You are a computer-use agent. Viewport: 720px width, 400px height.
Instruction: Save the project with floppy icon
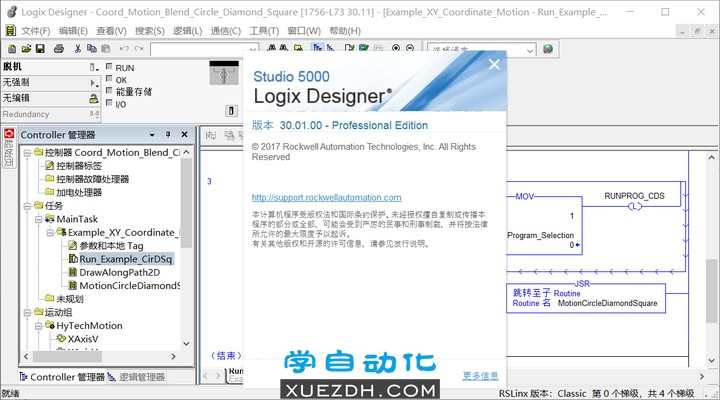tap(40, 48)
